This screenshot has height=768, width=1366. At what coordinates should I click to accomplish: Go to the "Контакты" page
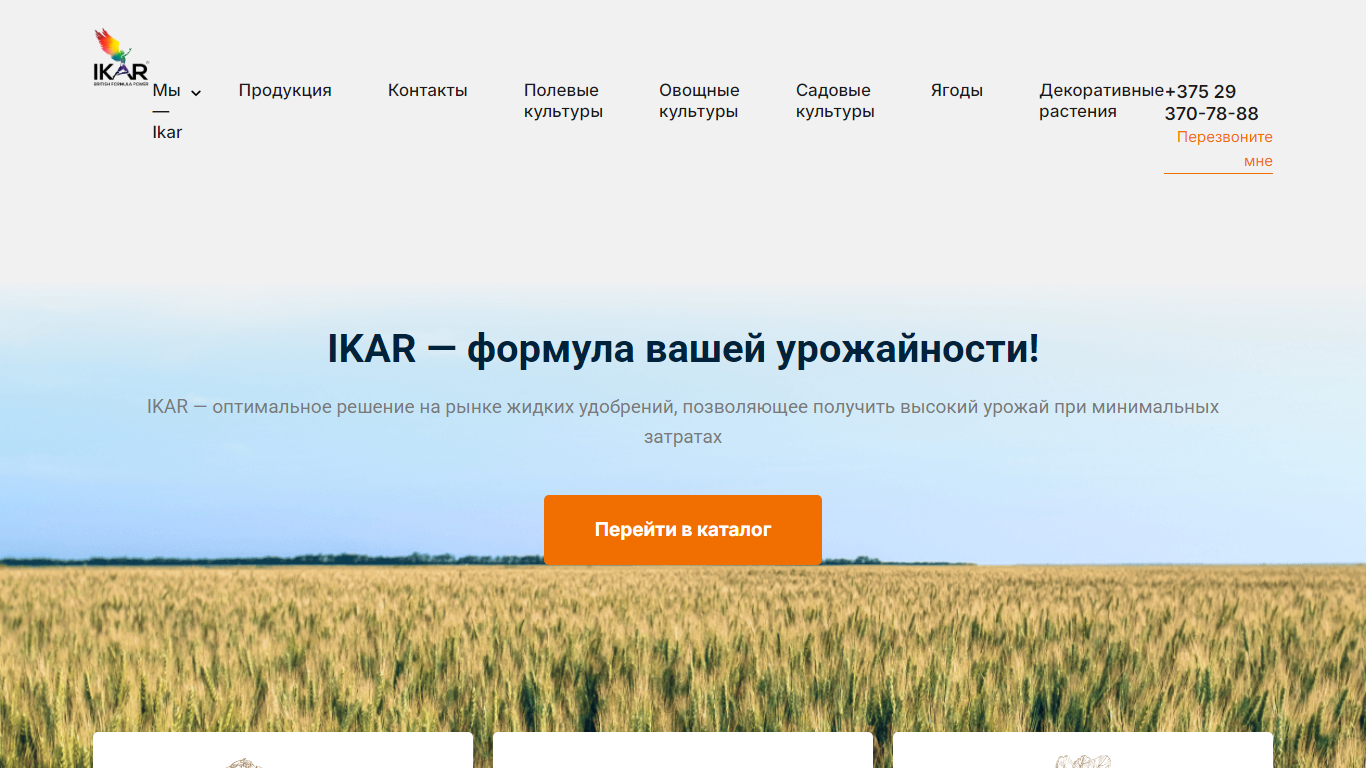click(428, 90)
